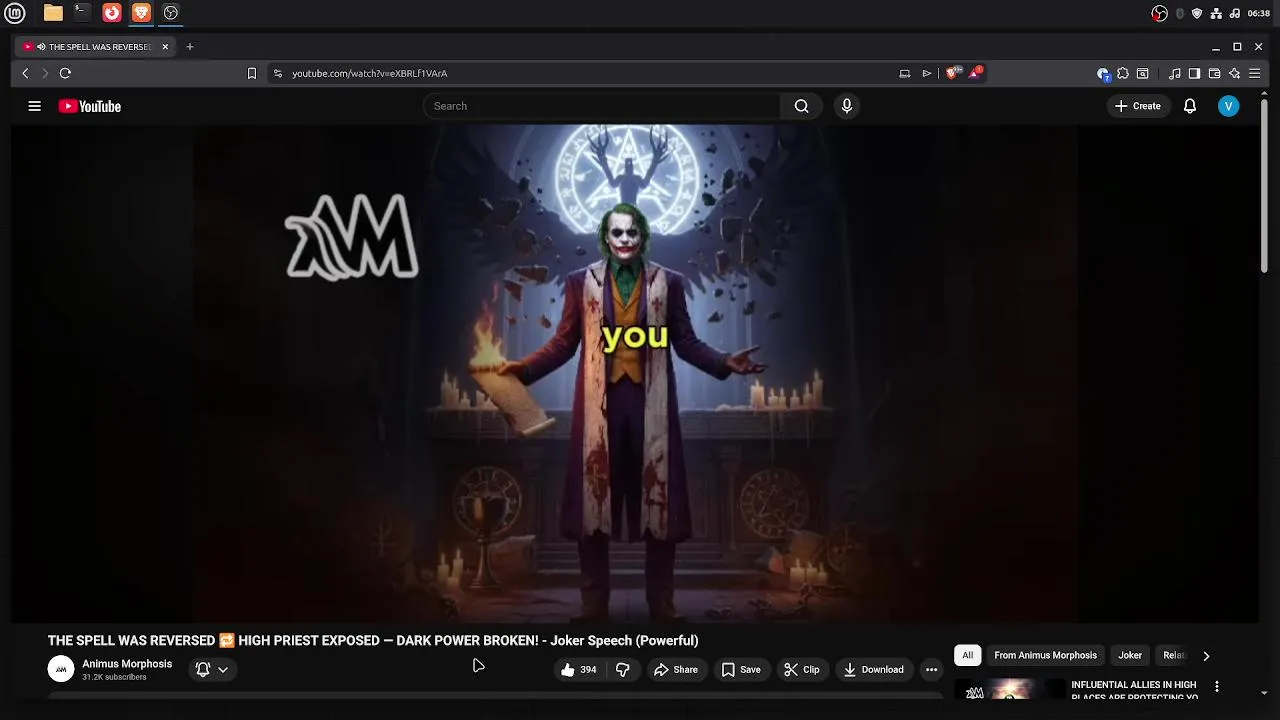Open site settings icon in address bar
The image size is (1280, 720).
pyautogui.click(x=278, y=73)
